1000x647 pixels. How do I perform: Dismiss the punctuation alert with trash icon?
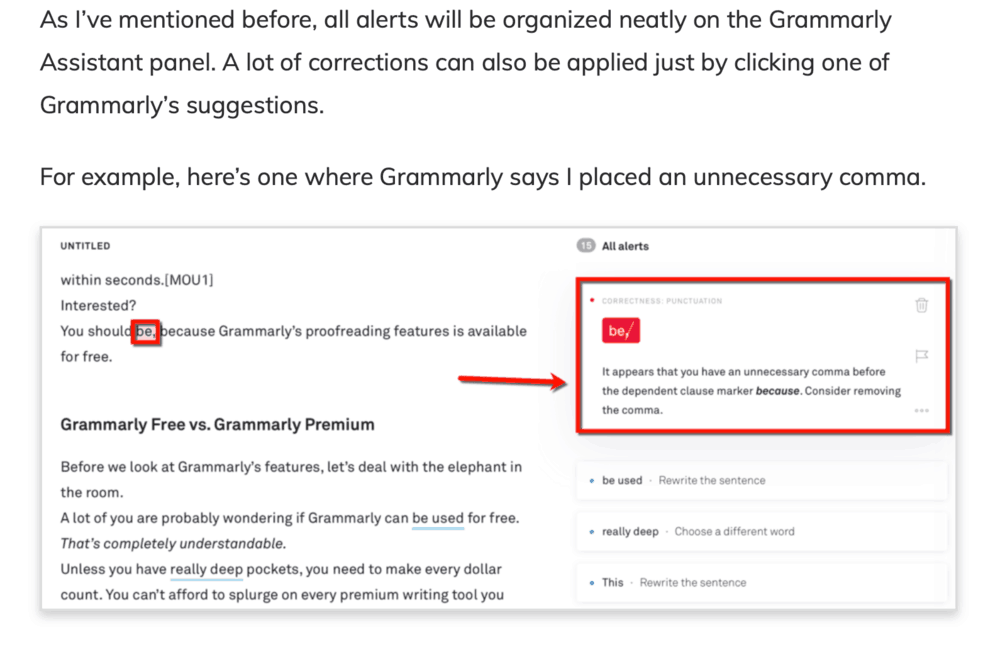[x=922, y=305]
